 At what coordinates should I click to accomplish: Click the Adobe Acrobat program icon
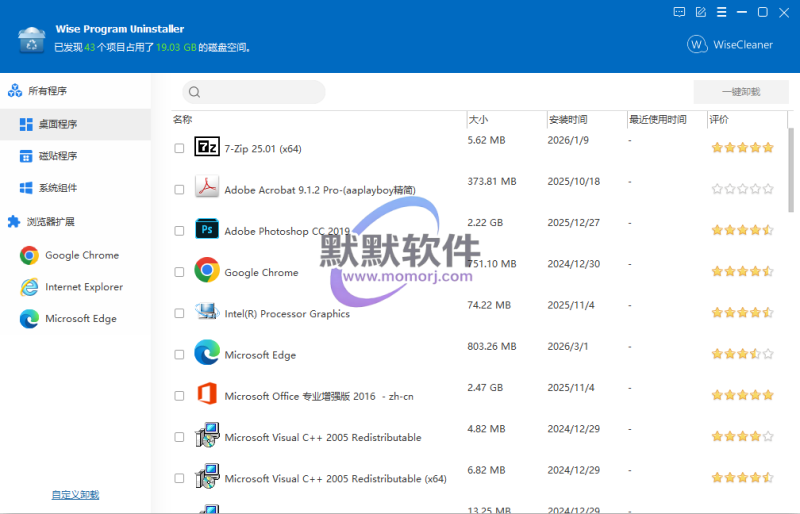[207, 188]
